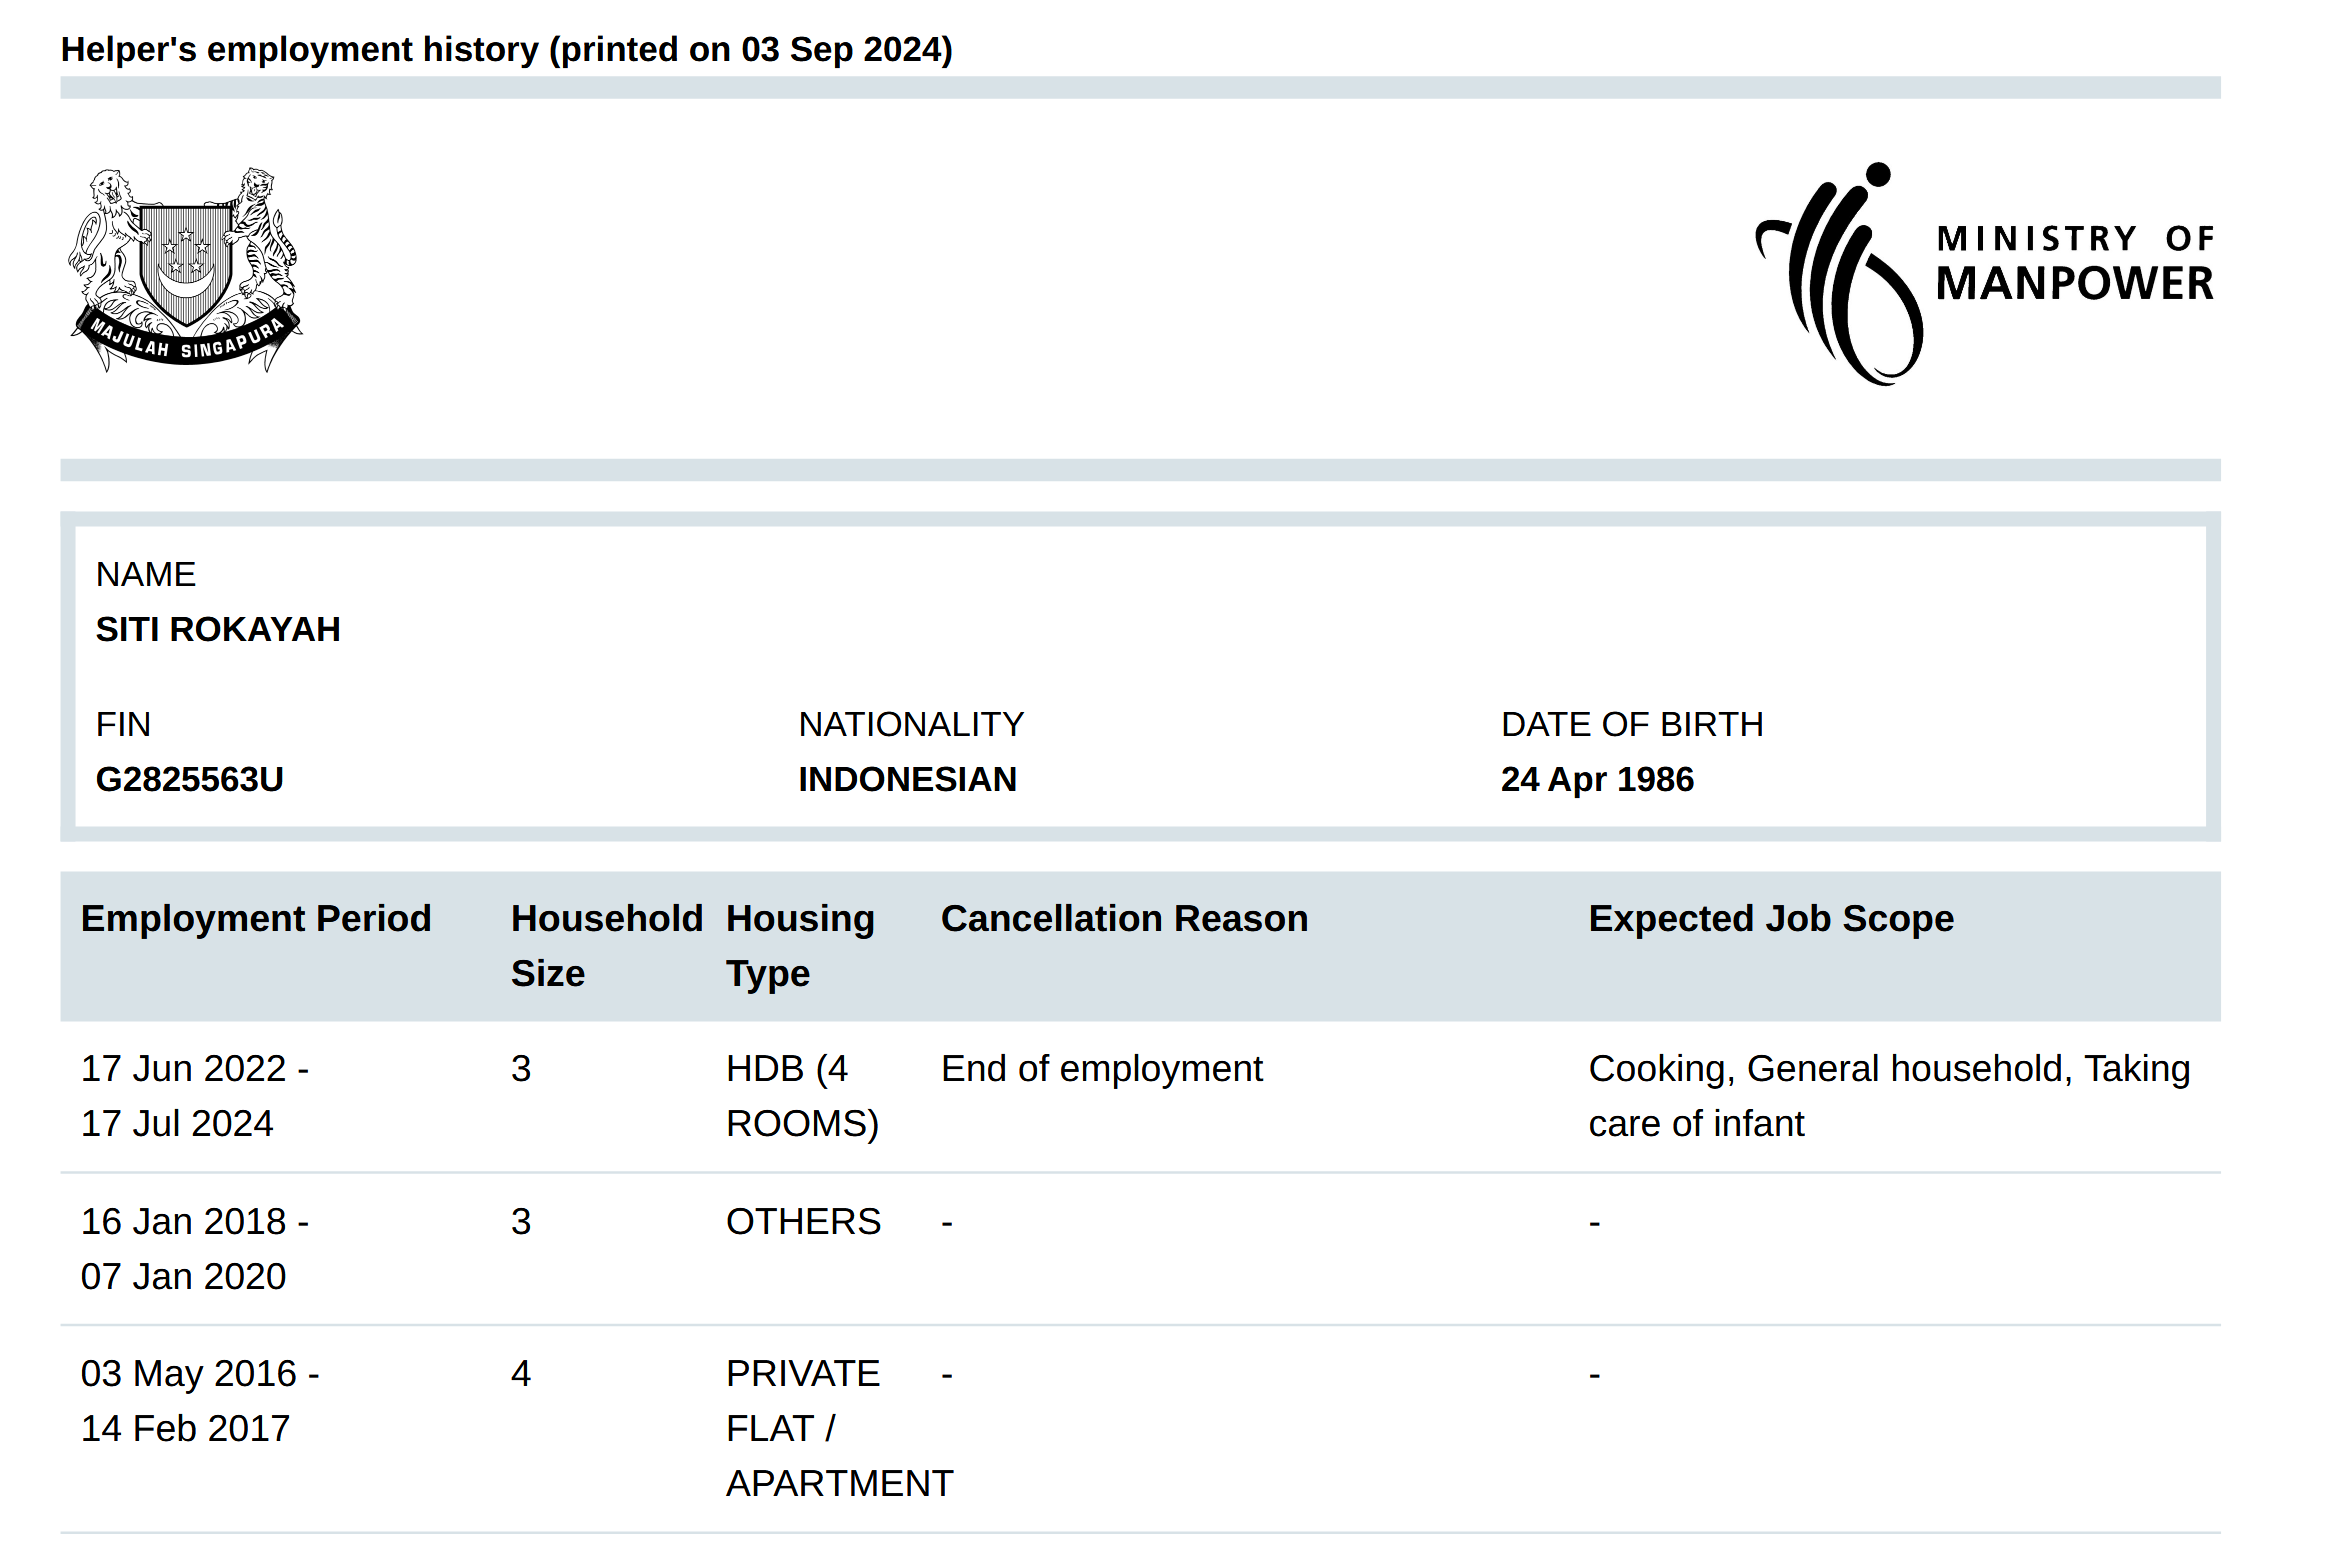Click the employment history page title
The height and width of the screenshot is (1549, 2348).
[506, 49]
